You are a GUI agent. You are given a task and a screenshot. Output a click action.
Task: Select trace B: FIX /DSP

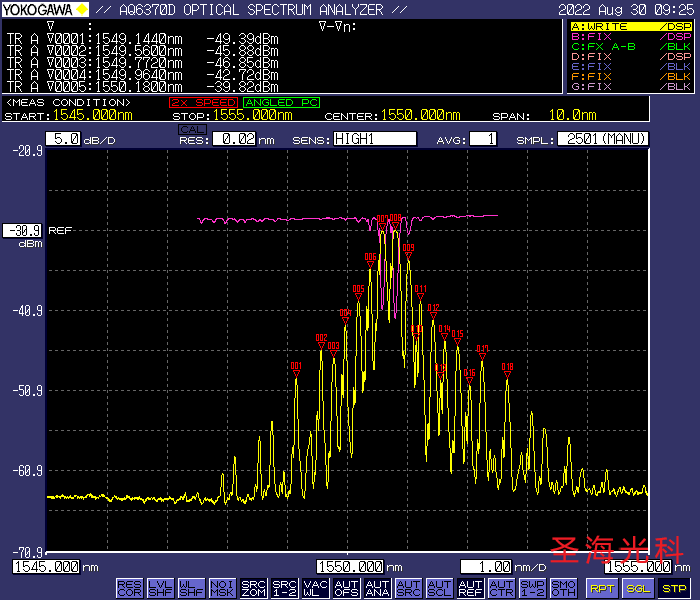pyautogui.click(x=631, y=37)
